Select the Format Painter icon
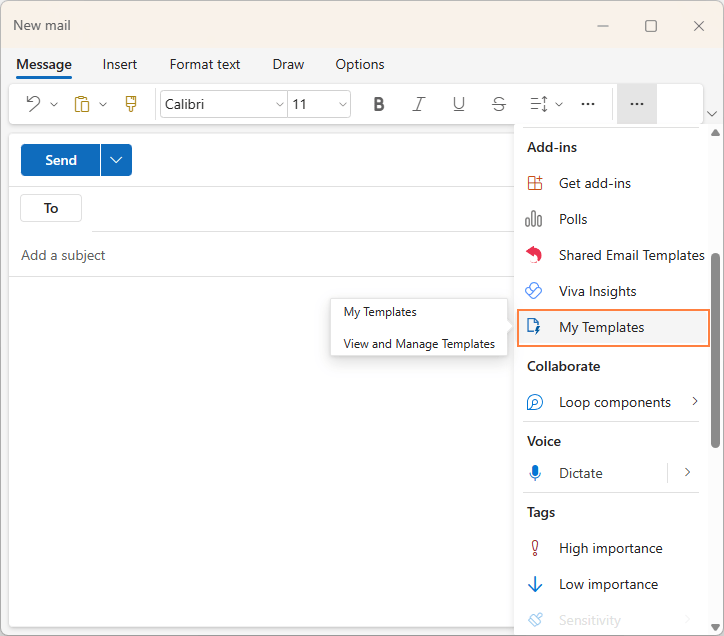The height and width of the screenshot is (636, 724). [x=130, y=104]
